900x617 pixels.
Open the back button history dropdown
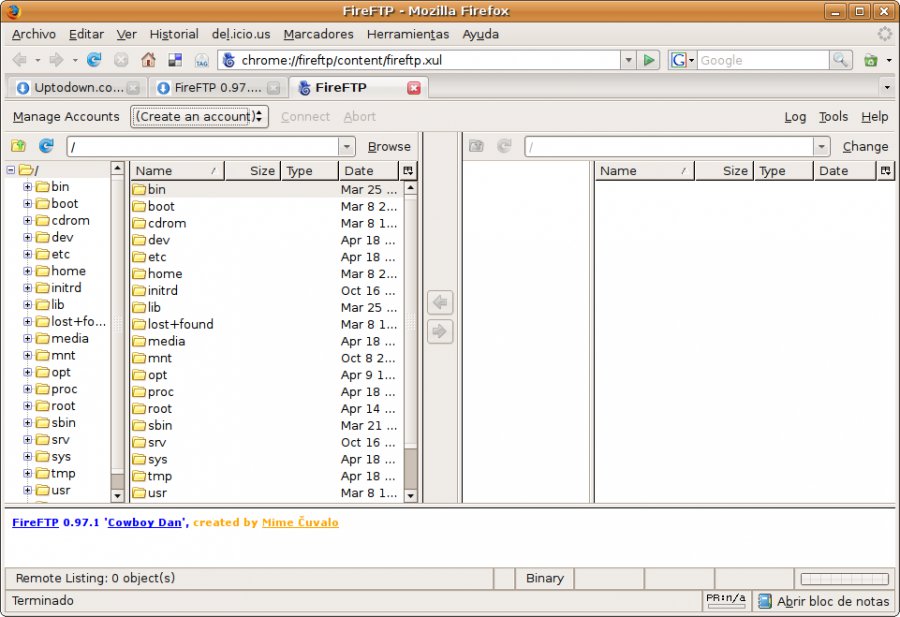click(x=37, y=60)
